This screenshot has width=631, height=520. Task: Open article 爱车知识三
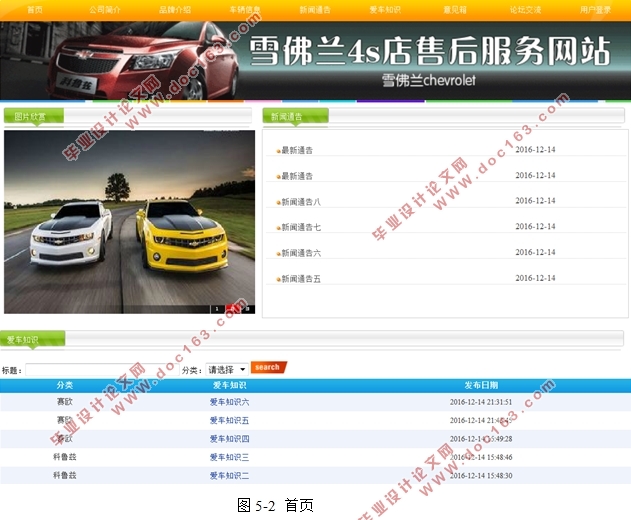[229, 457]
